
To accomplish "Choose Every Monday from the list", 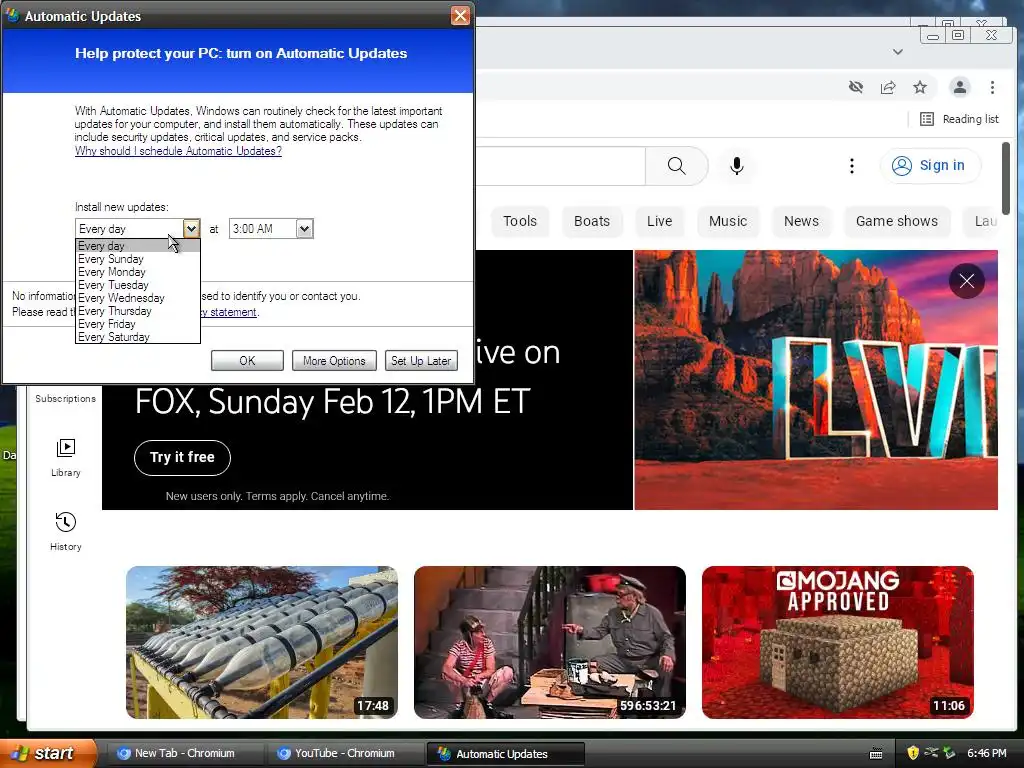I will [x=137, y=272].
